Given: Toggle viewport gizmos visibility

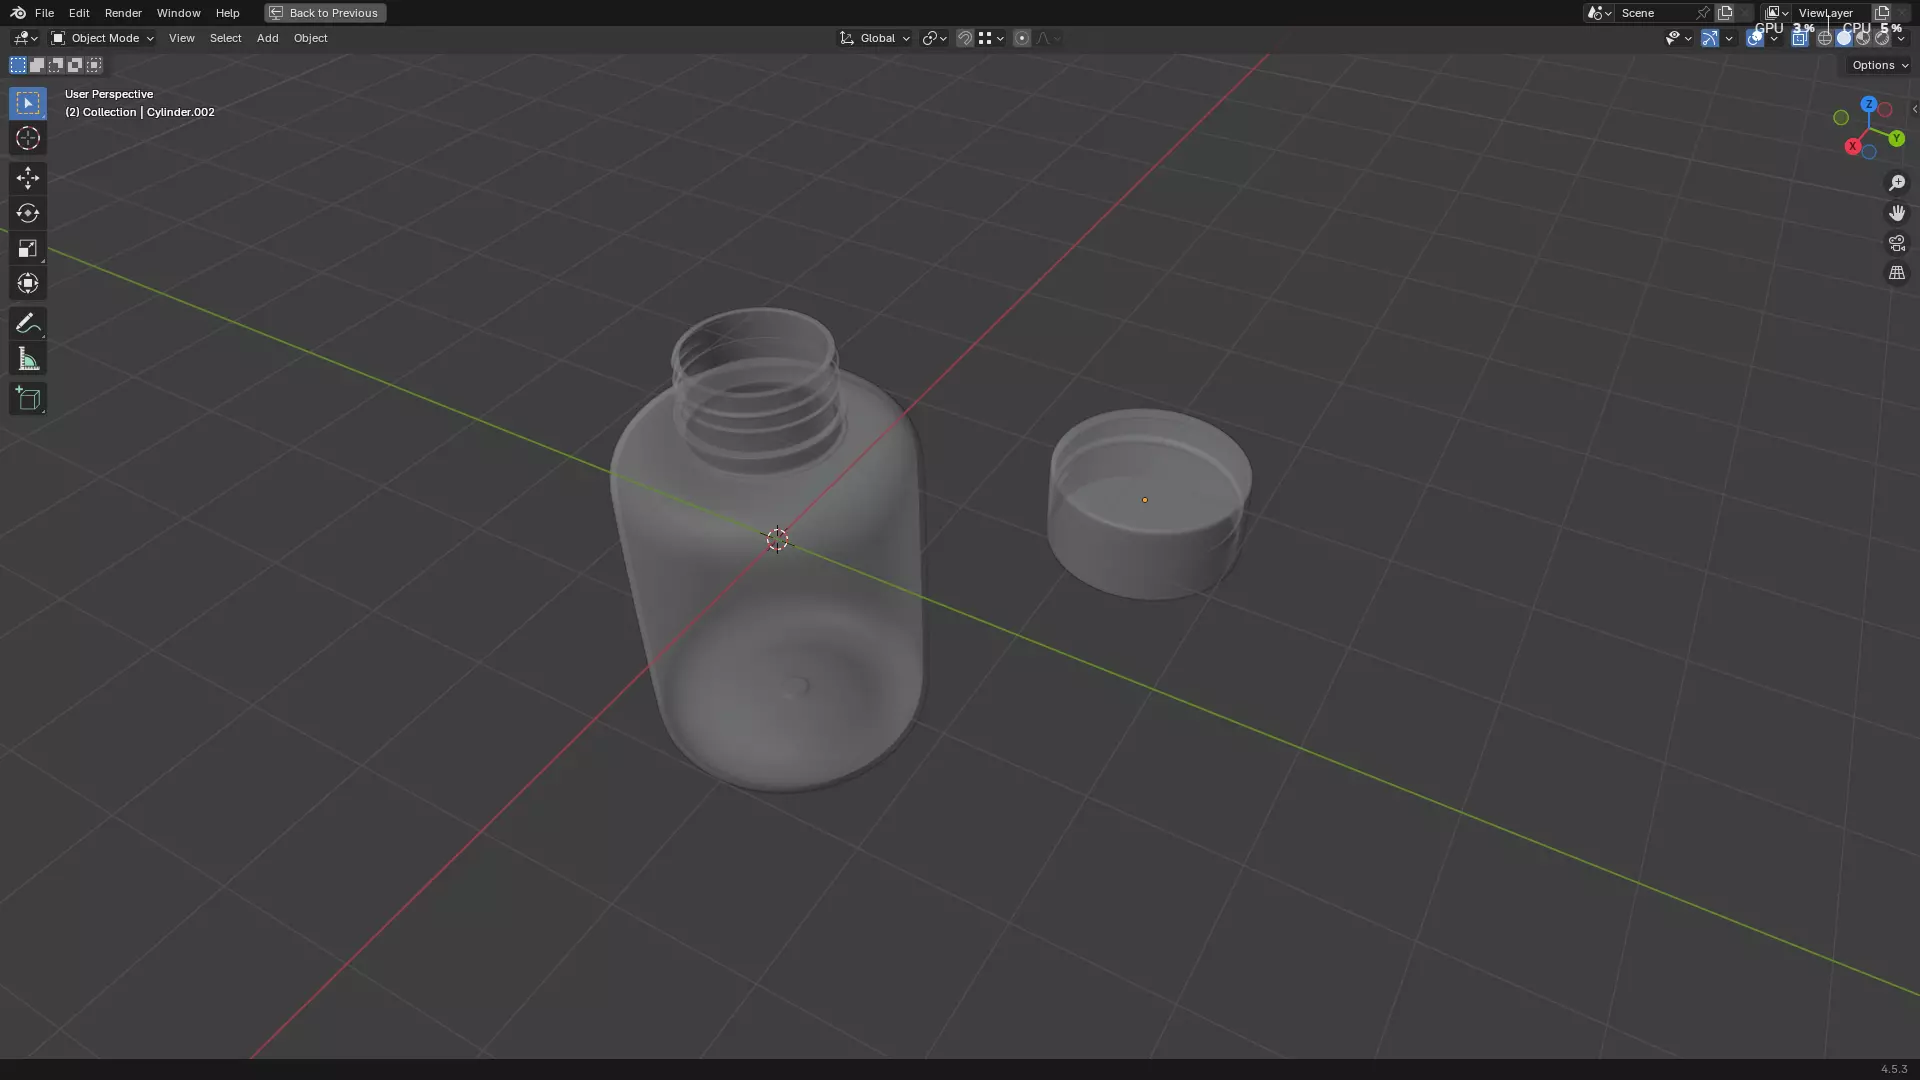Looking at the screenshot, I should pyautogui.click(x=1710, y=38).
